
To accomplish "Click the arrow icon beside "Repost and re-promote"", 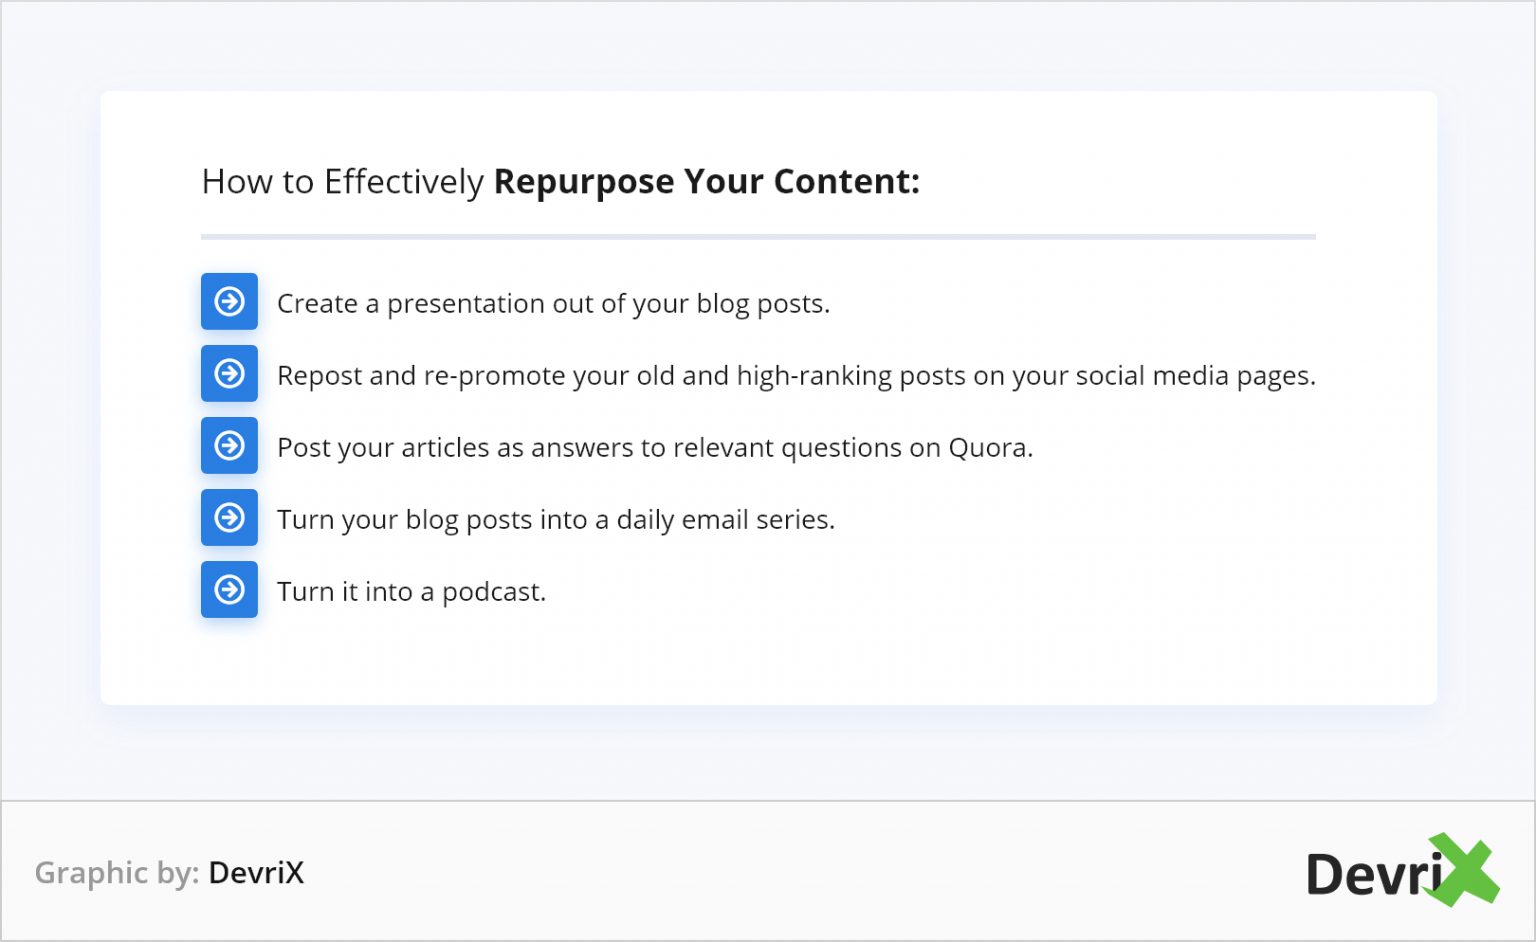I will (x=229, y=373).
